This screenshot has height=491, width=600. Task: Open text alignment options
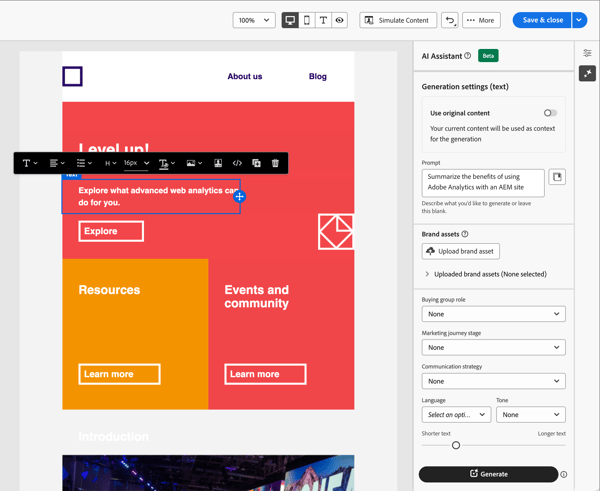pos(57,163)
